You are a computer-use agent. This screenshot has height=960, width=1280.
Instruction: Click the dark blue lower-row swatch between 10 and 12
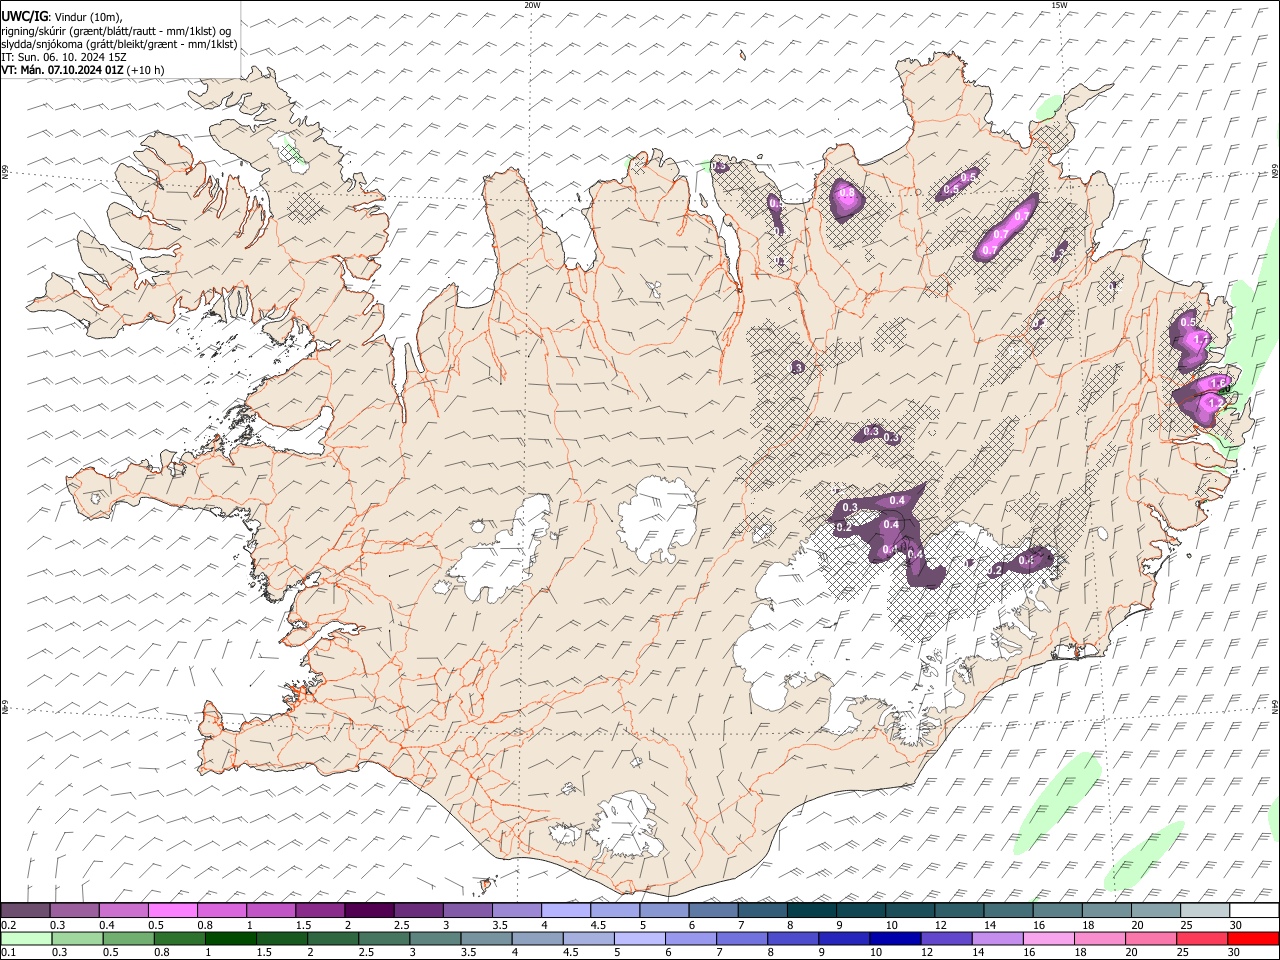pos(894,938)
